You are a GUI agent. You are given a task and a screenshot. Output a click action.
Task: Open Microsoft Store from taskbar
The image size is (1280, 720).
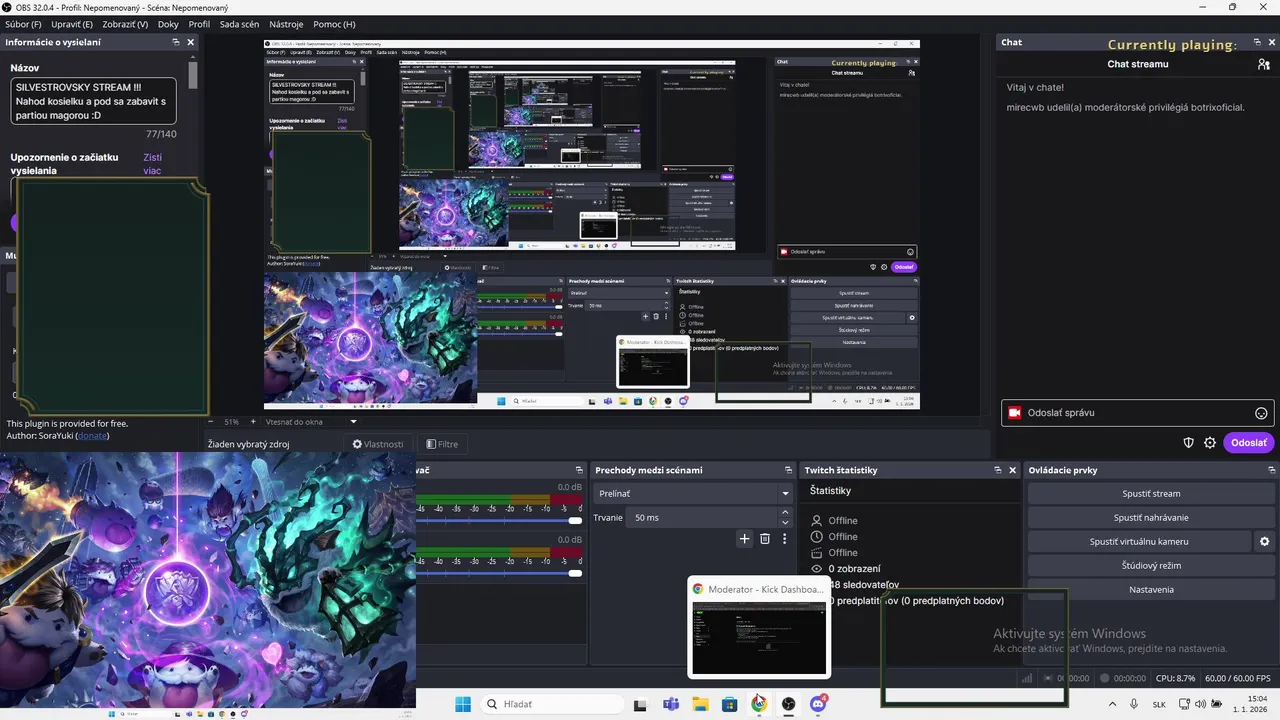coord(730,704)
